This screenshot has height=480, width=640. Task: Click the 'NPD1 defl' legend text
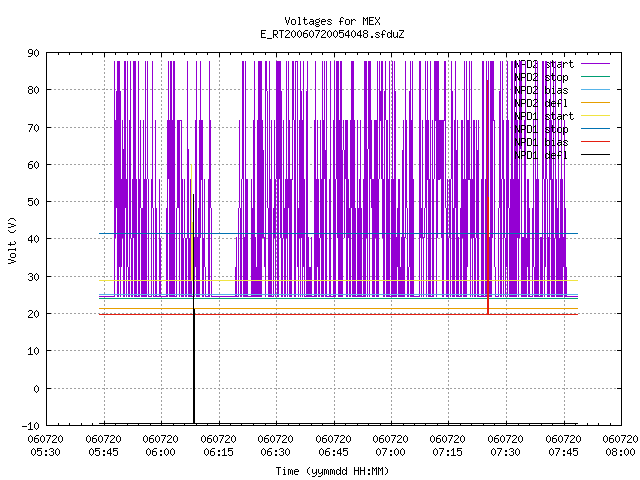[541, 155]
